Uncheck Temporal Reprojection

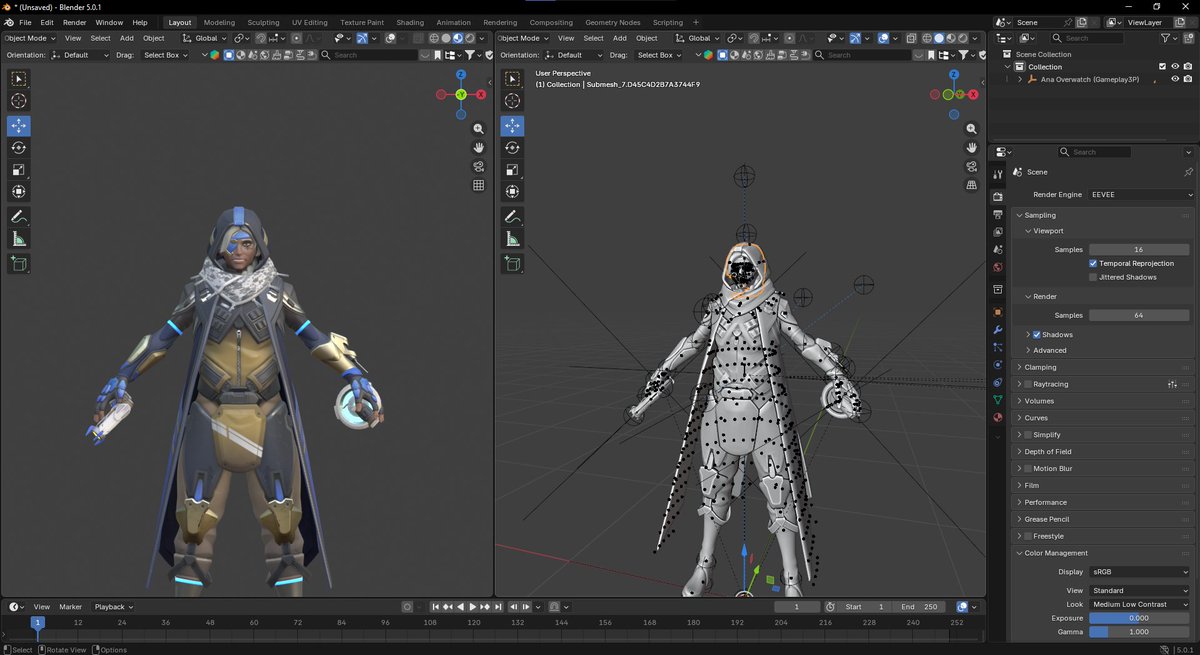1093,263
